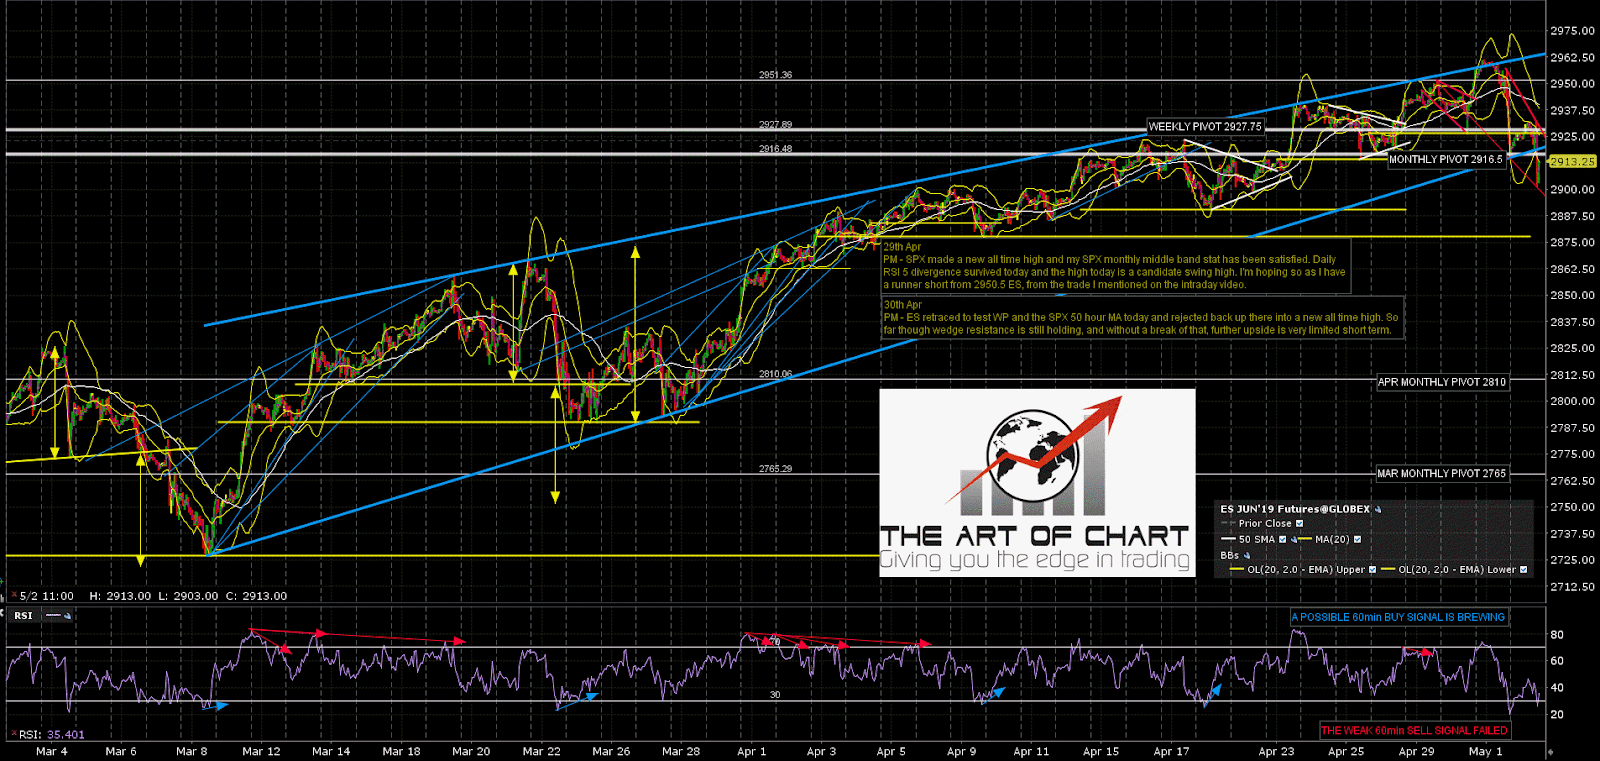Open ES JUN'19 Futures chart settings wrench

pos(1378,509)
